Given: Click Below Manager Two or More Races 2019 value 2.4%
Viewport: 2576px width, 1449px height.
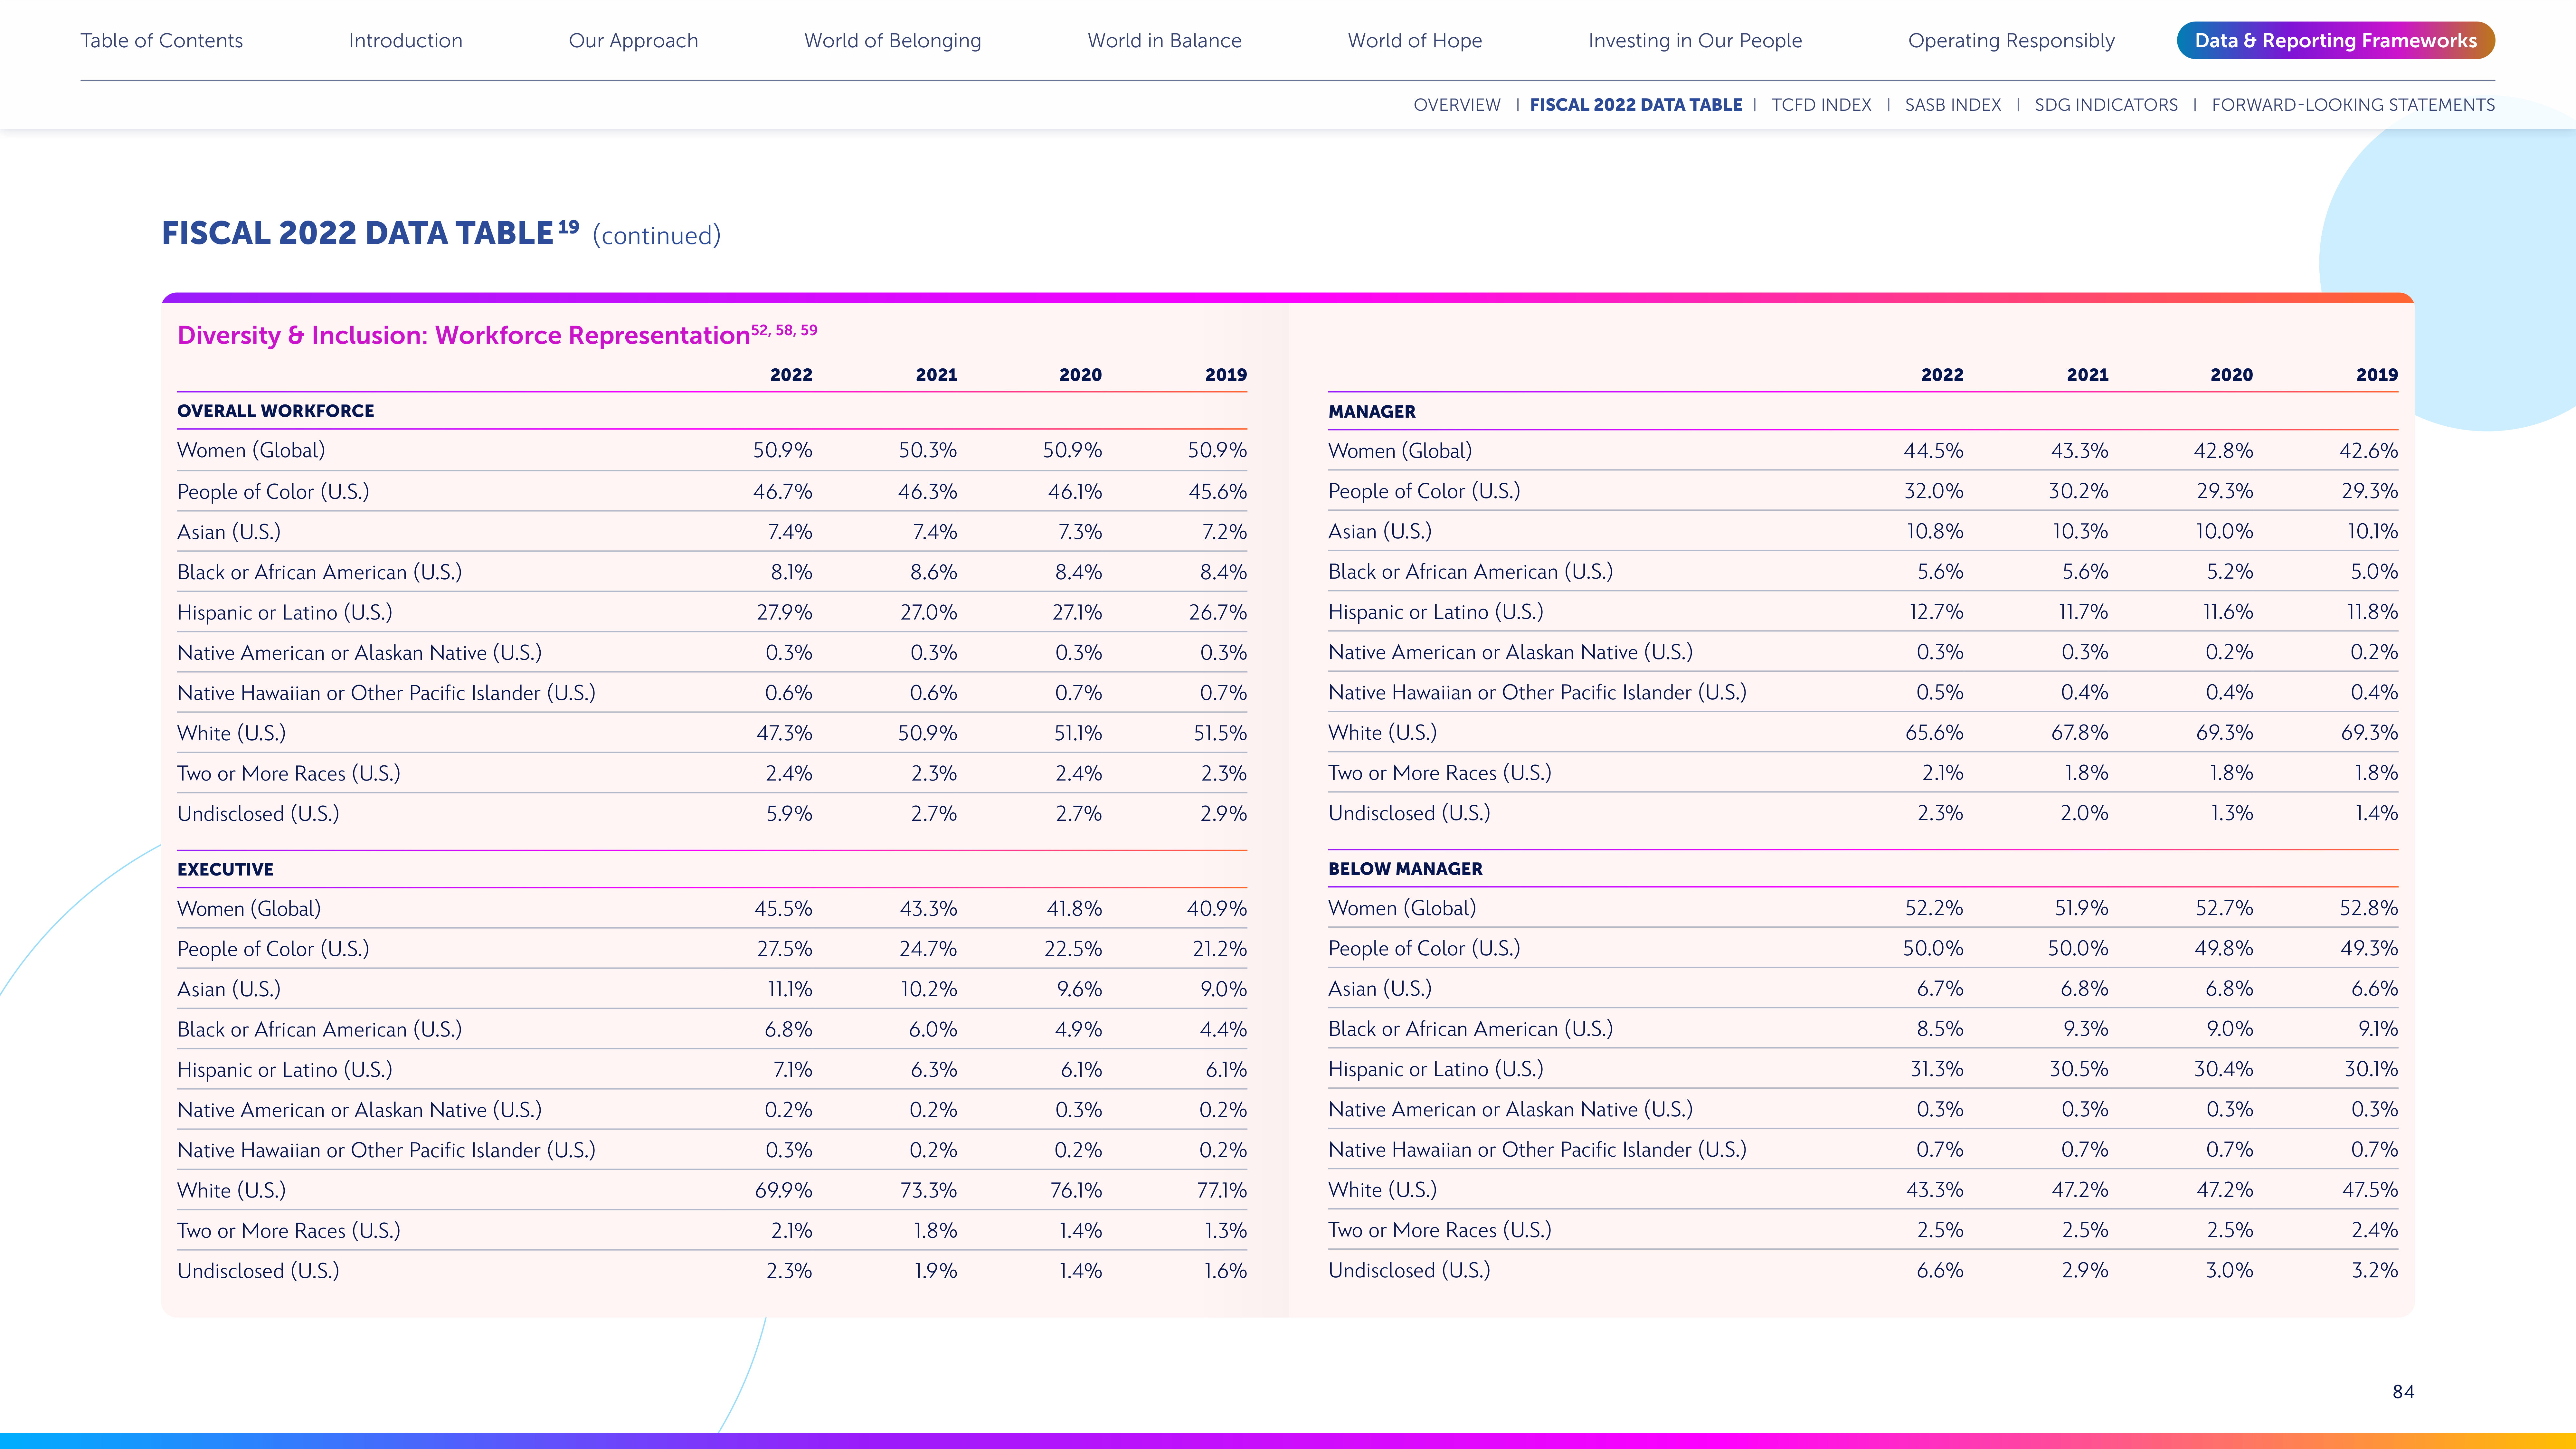Looking at the screenshot, I should pyautogui.click(x=2375, y=1230).
